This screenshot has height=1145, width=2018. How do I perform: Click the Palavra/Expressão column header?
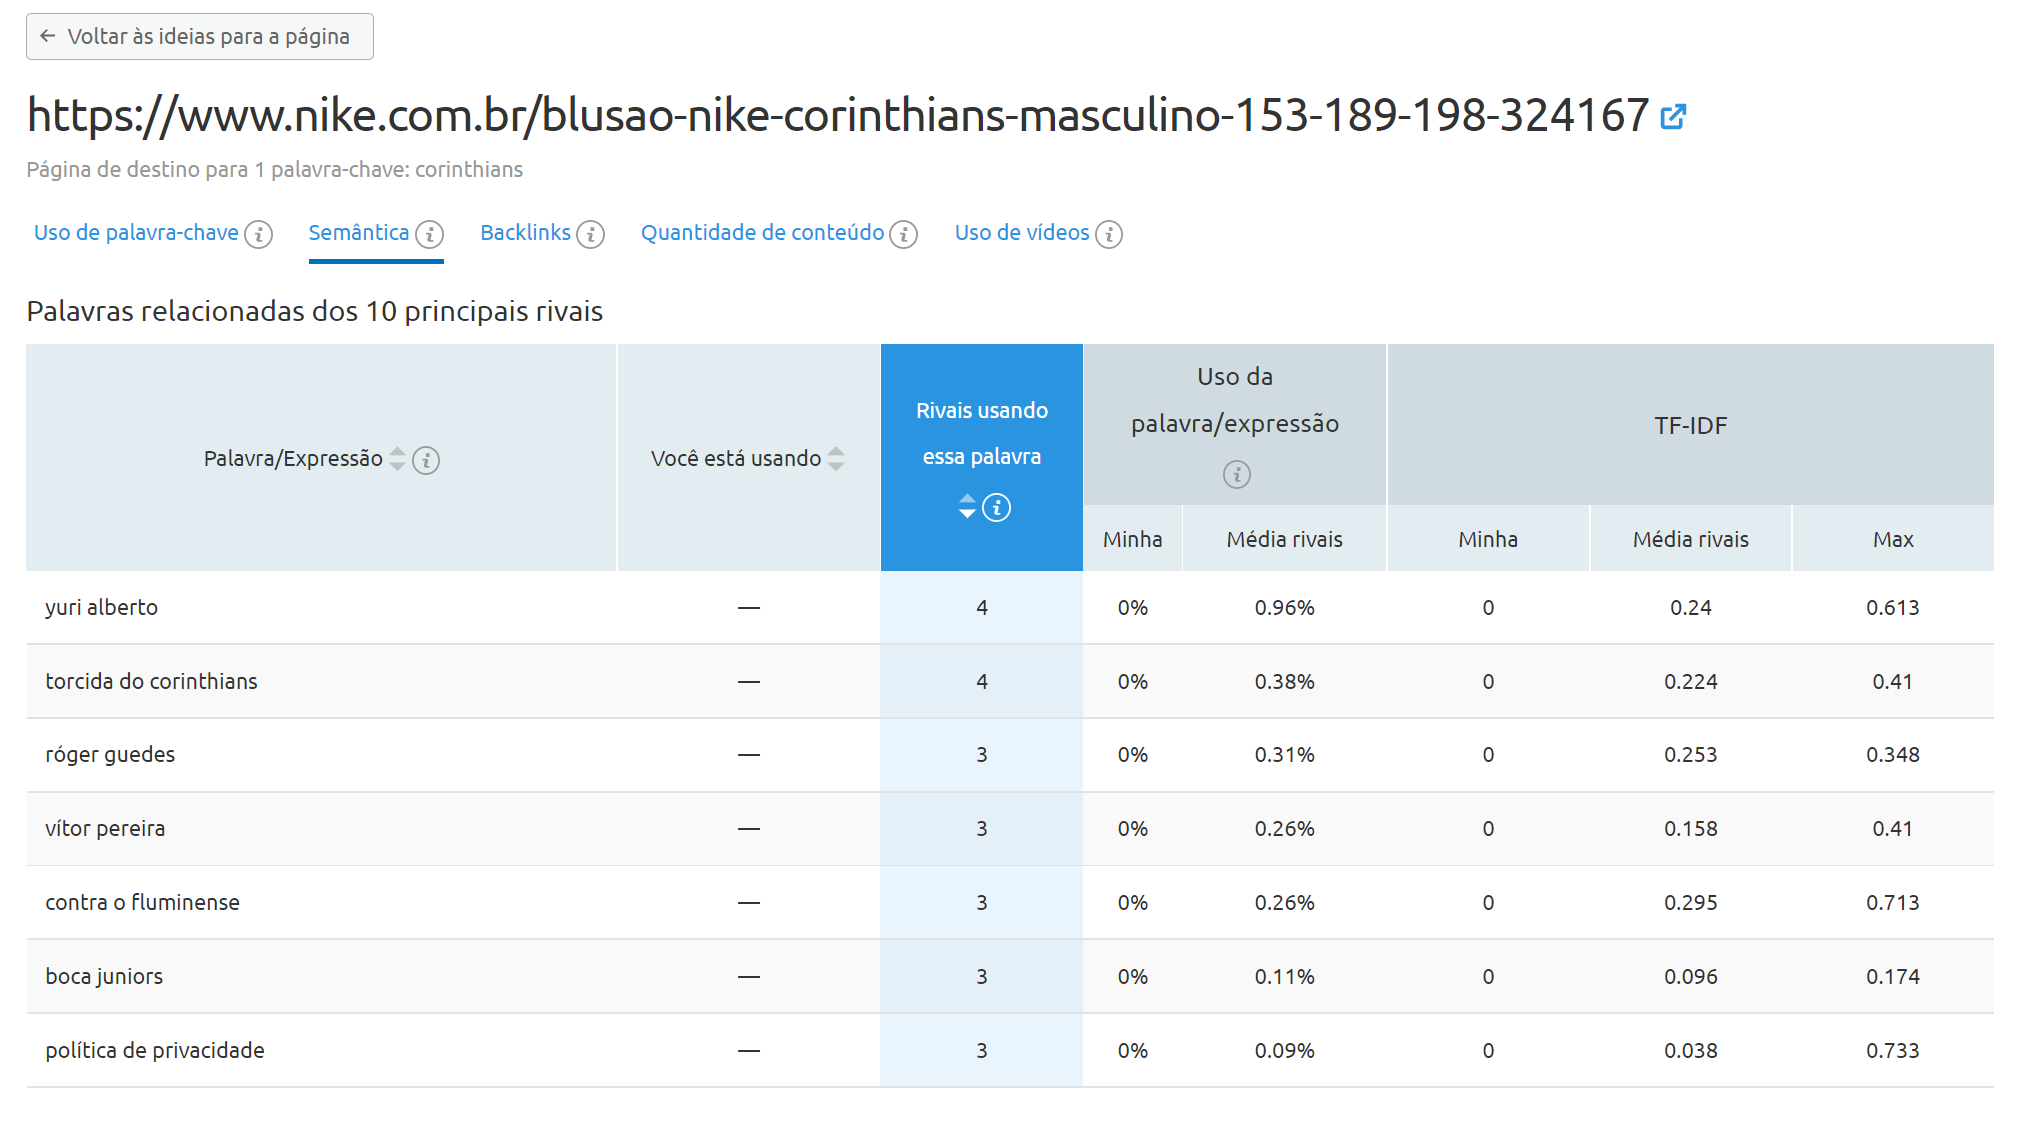point(321,458)
